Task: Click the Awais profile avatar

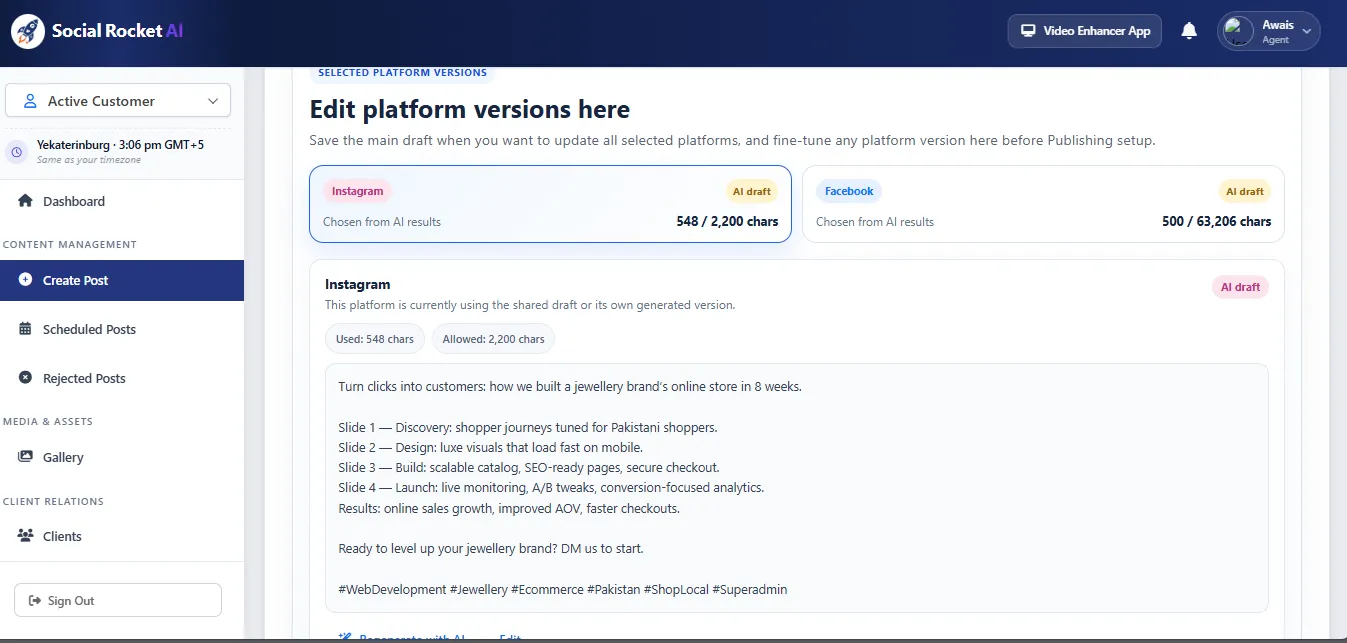Action: pyautogui.click(x=1239, y=31)
